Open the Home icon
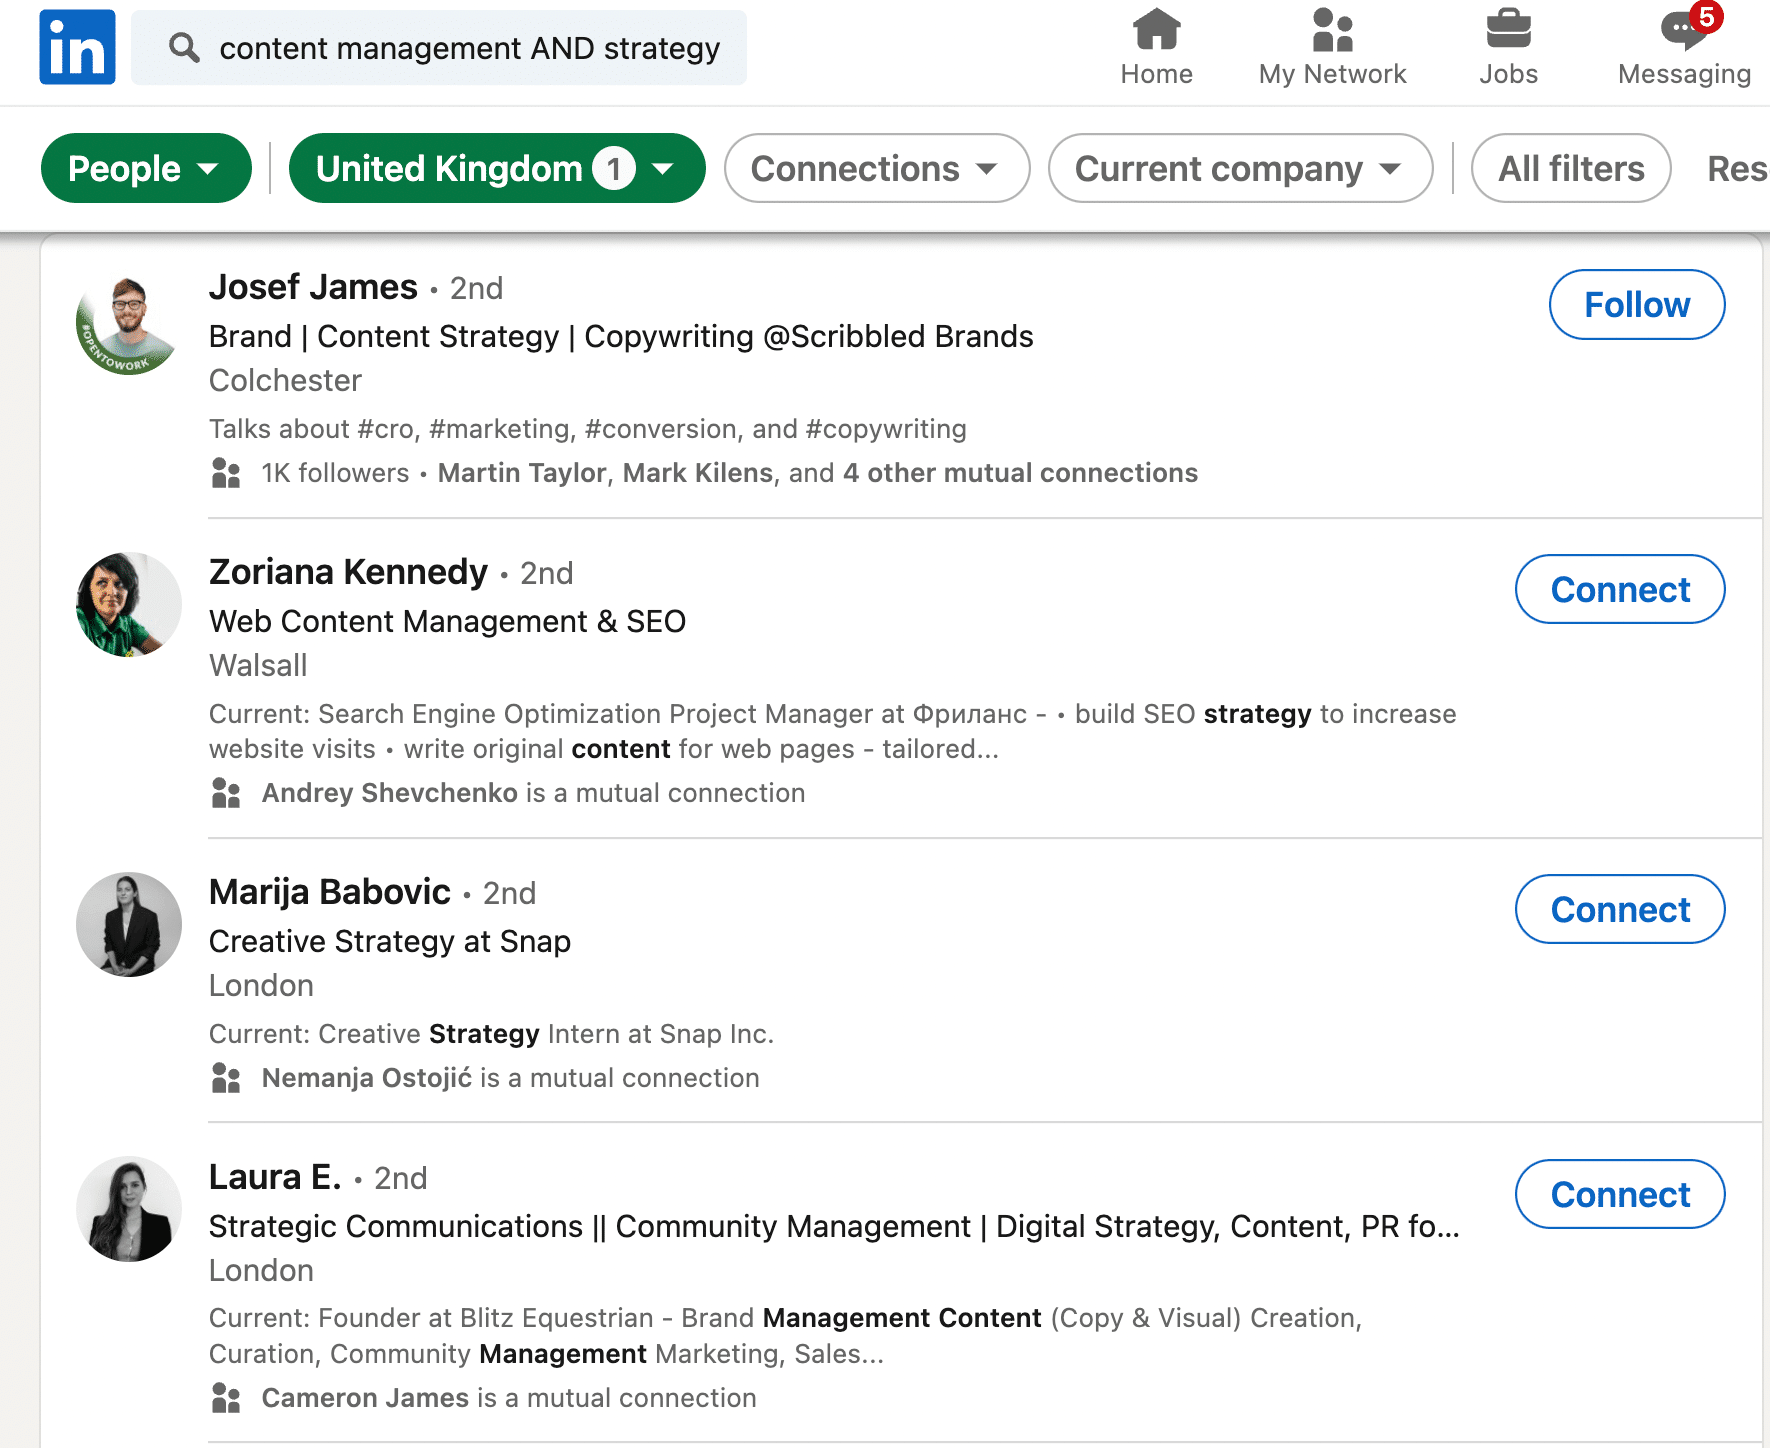This screenshot has height=1448, width=1770. 1156,30
